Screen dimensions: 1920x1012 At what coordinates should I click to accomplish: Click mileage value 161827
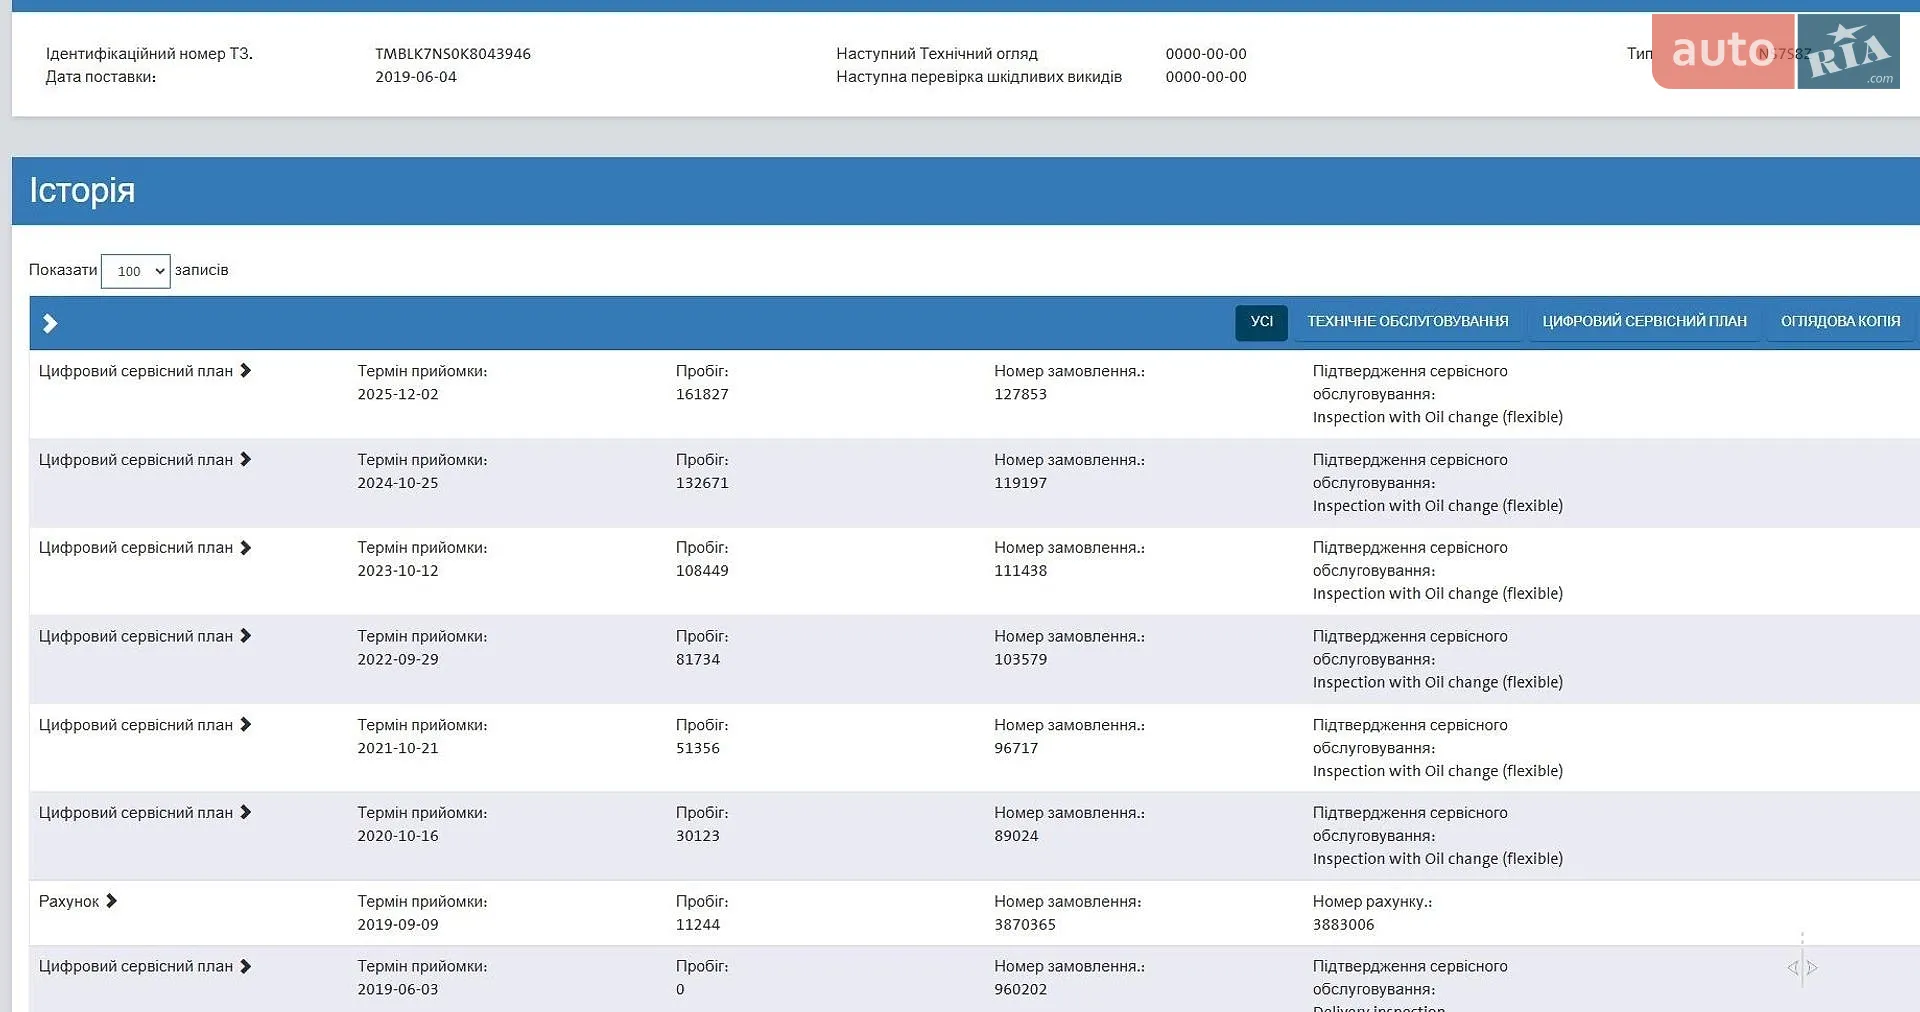(x=702, y=394)
